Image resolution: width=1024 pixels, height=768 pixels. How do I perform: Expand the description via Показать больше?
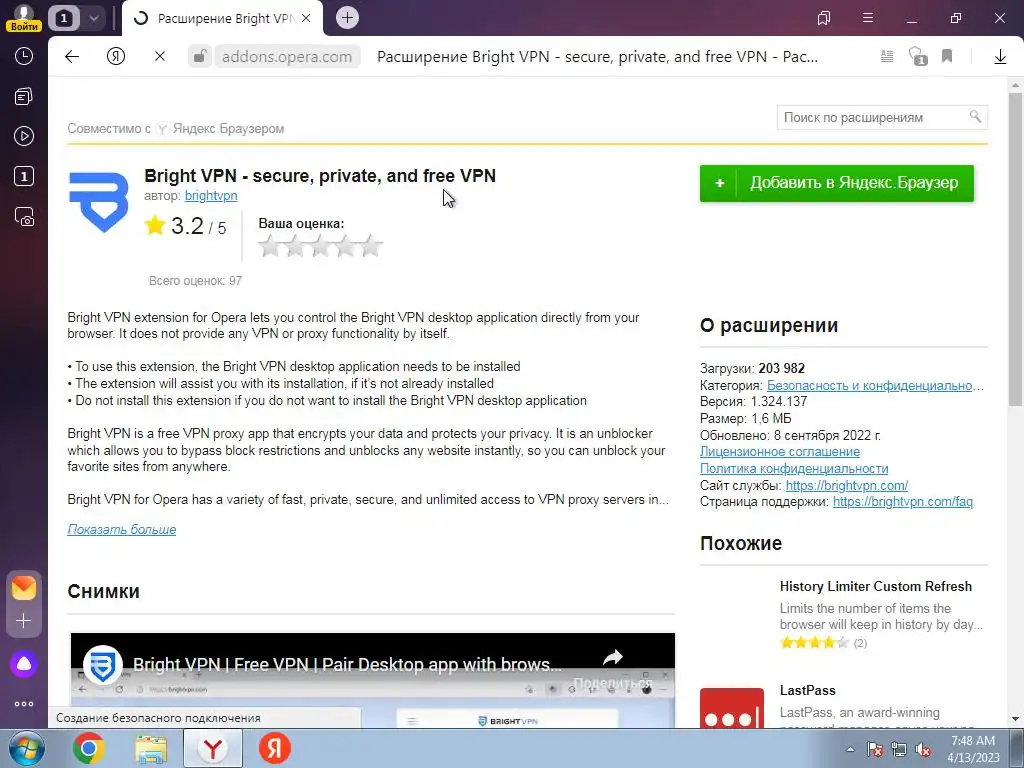click(121, 529)
